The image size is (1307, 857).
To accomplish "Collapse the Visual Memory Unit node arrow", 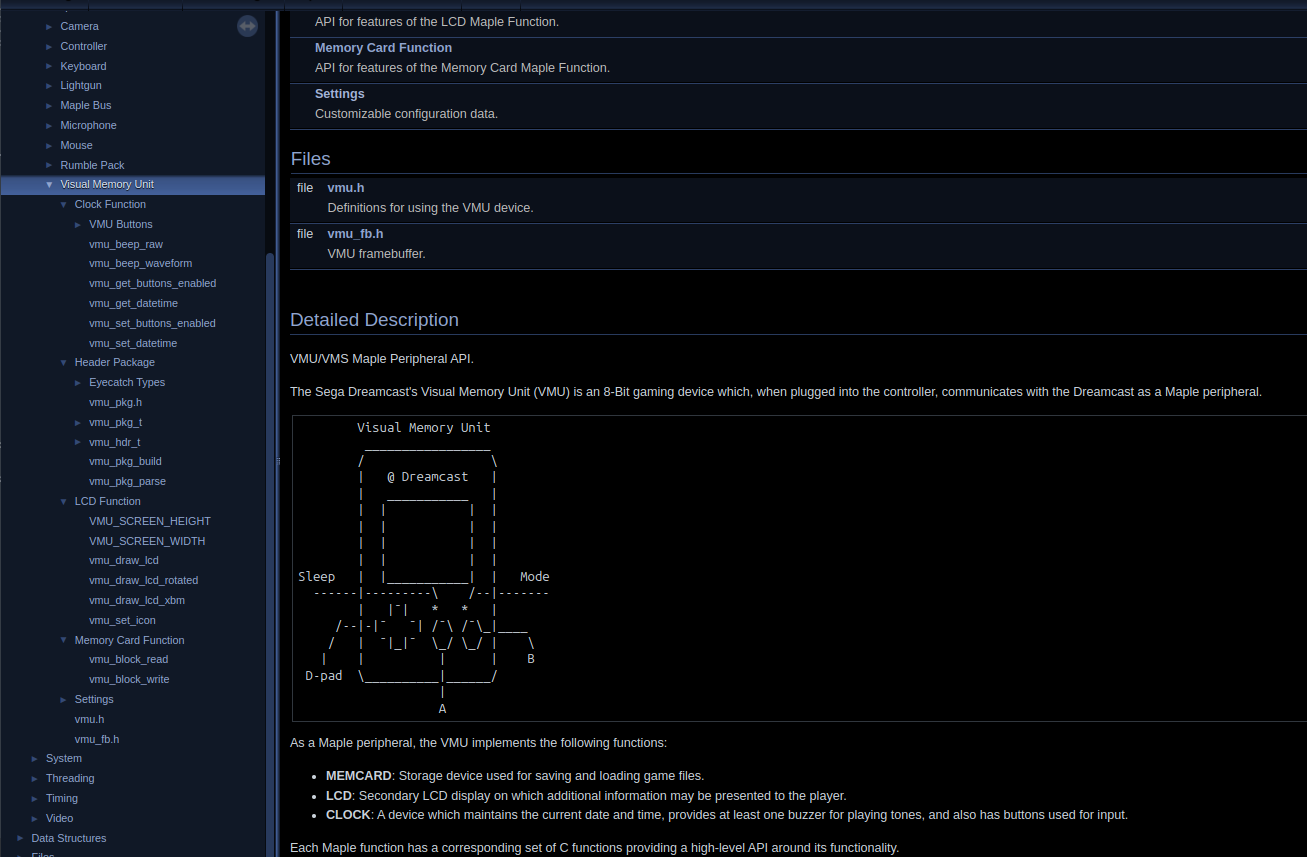I will (49, 184).
